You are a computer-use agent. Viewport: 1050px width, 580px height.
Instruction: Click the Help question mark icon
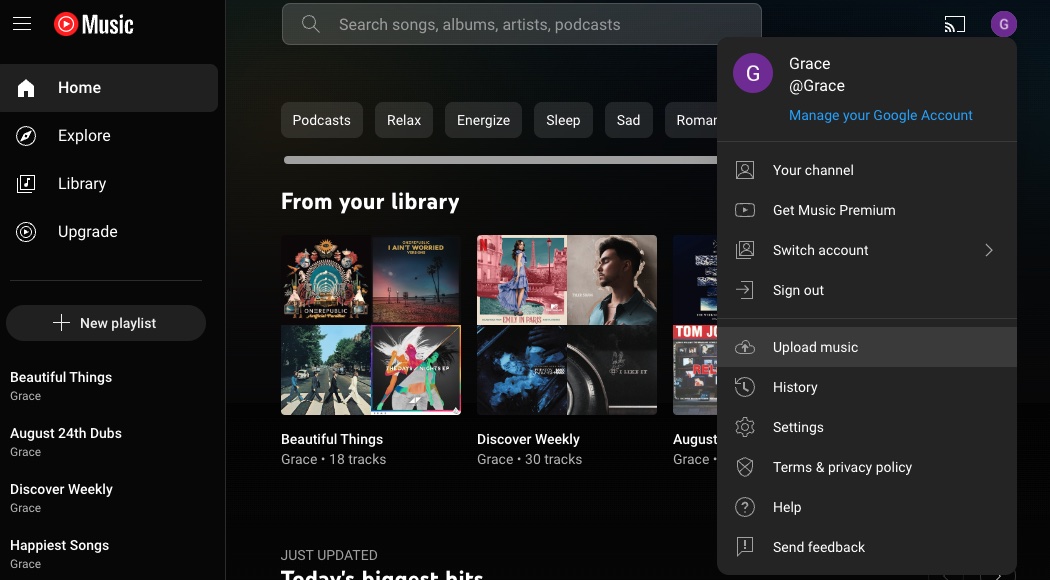tap(745, 507)
